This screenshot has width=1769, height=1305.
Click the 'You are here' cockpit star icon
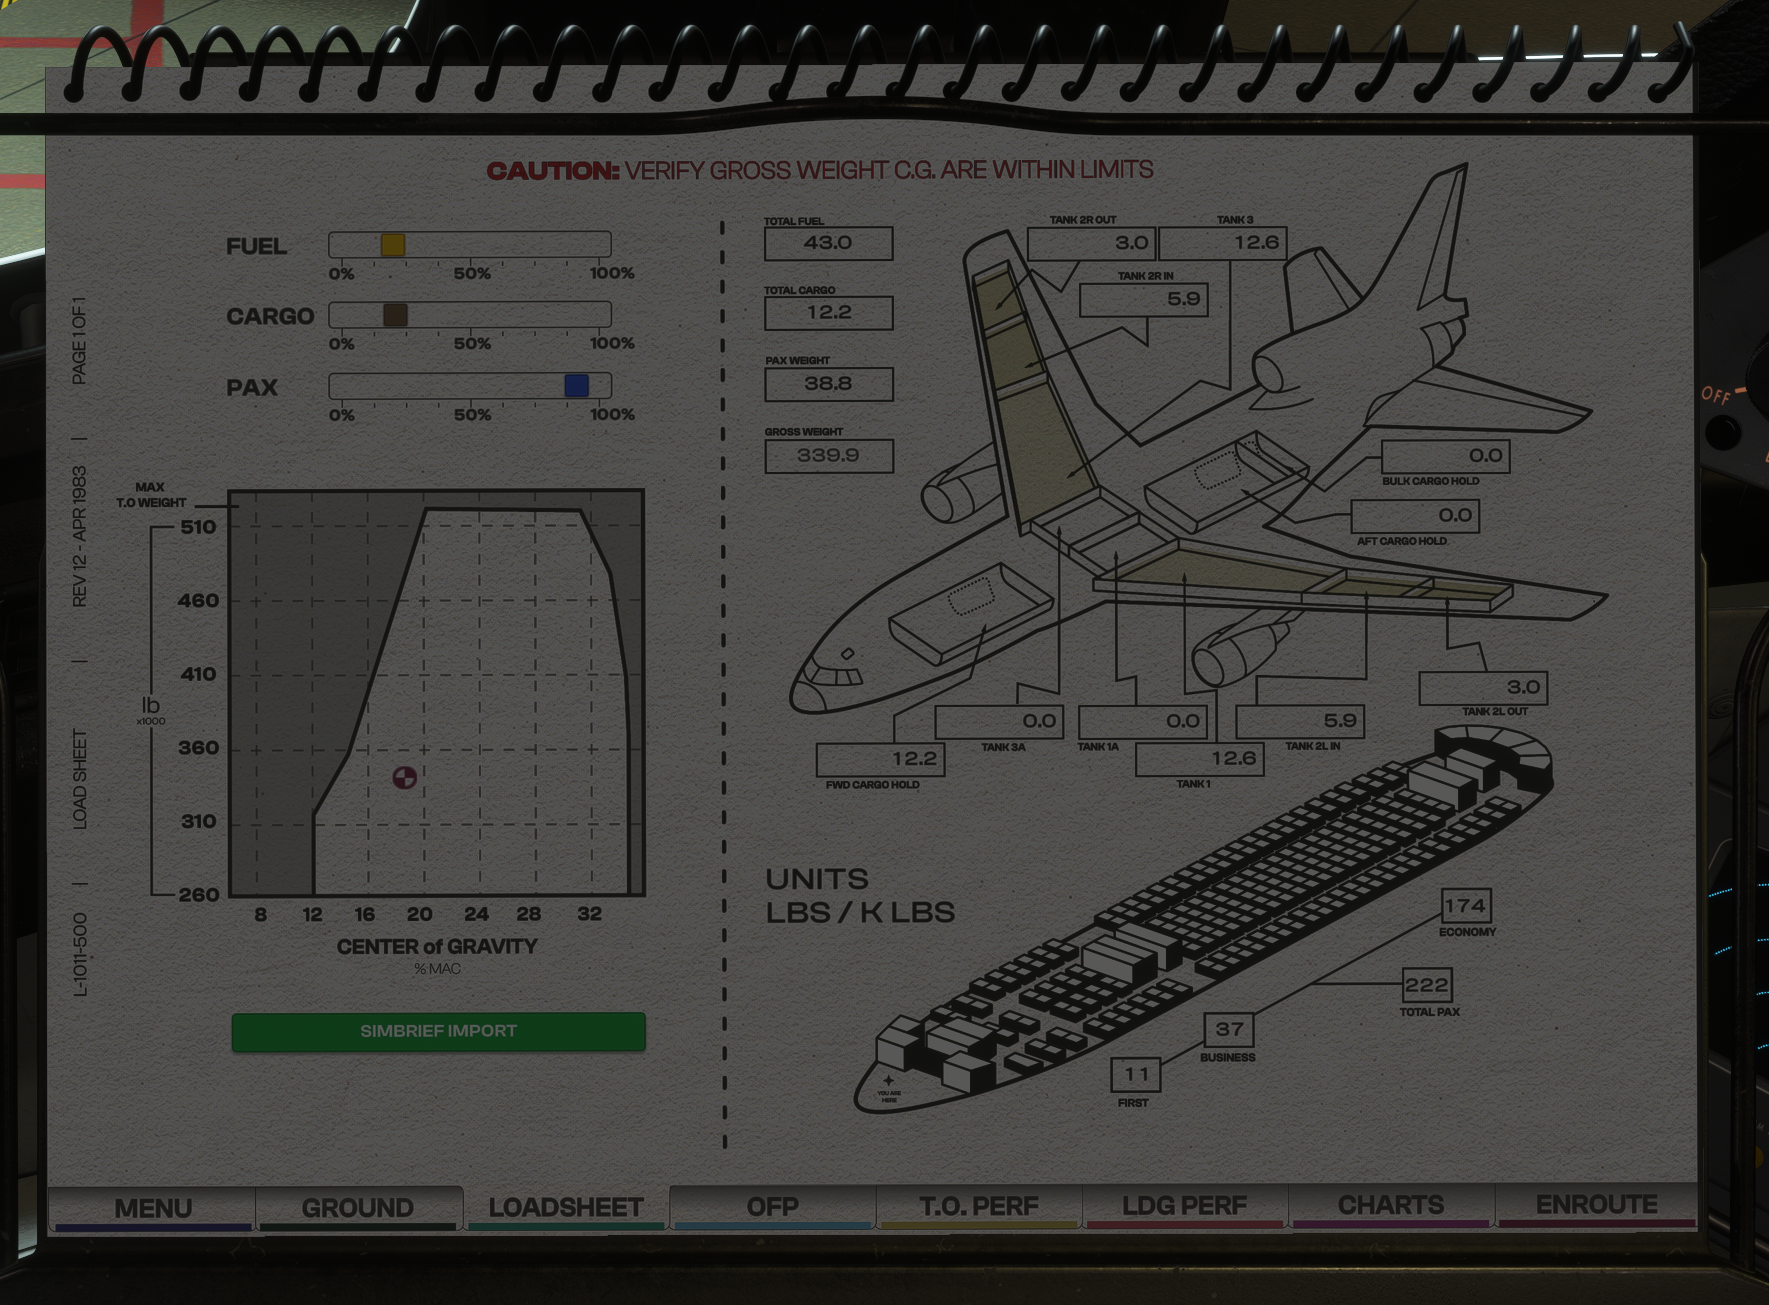pyautogui.click(x=888, y=1081)
